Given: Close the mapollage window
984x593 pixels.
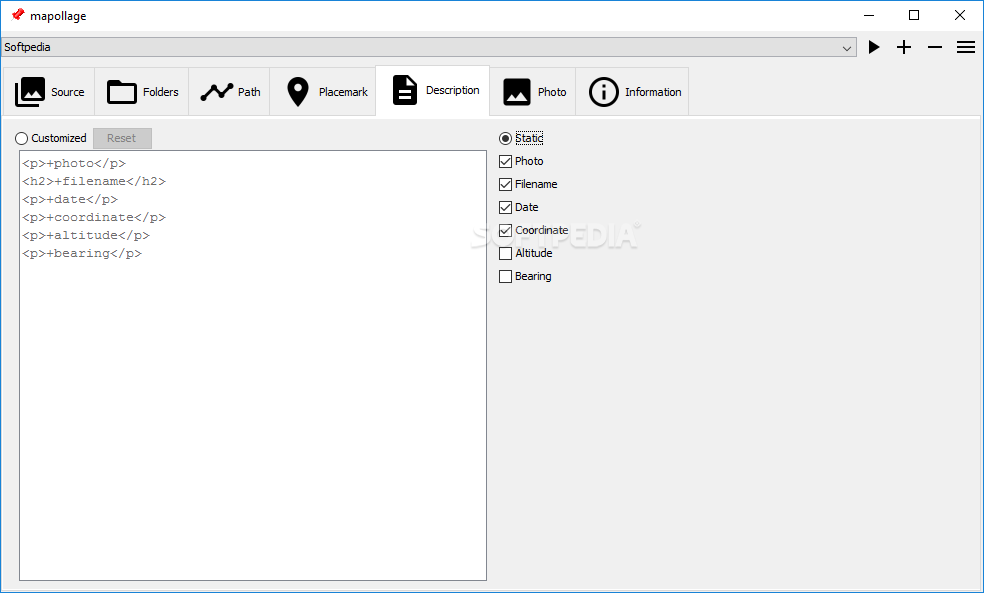Looking at the screenshot, I should (x=960, y=16).
